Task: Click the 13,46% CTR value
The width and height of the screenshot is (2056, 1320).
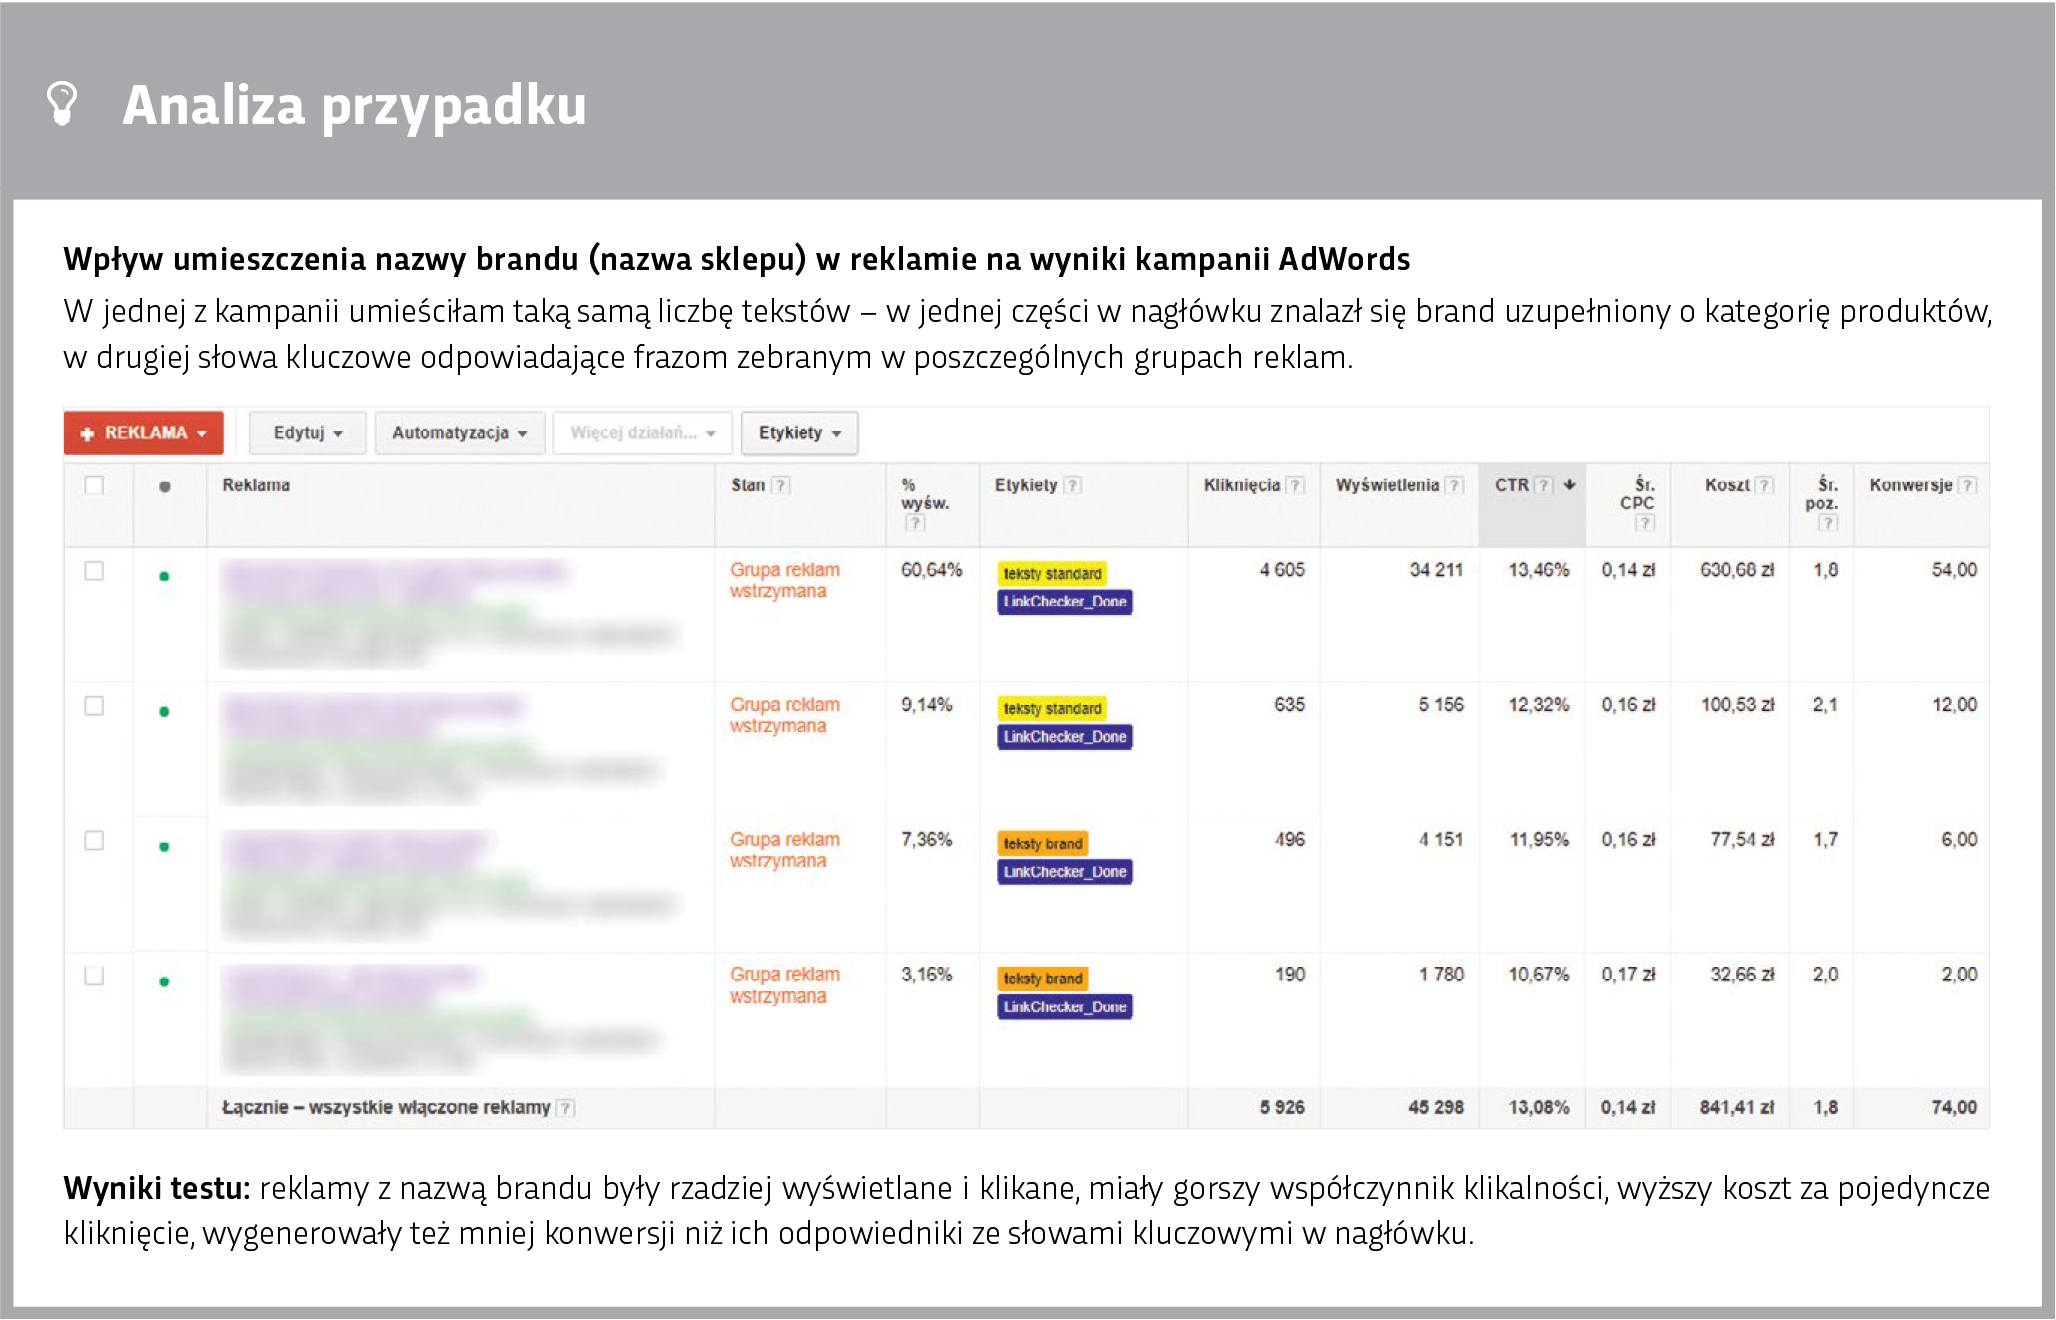Action: [x=1539, y=570]
